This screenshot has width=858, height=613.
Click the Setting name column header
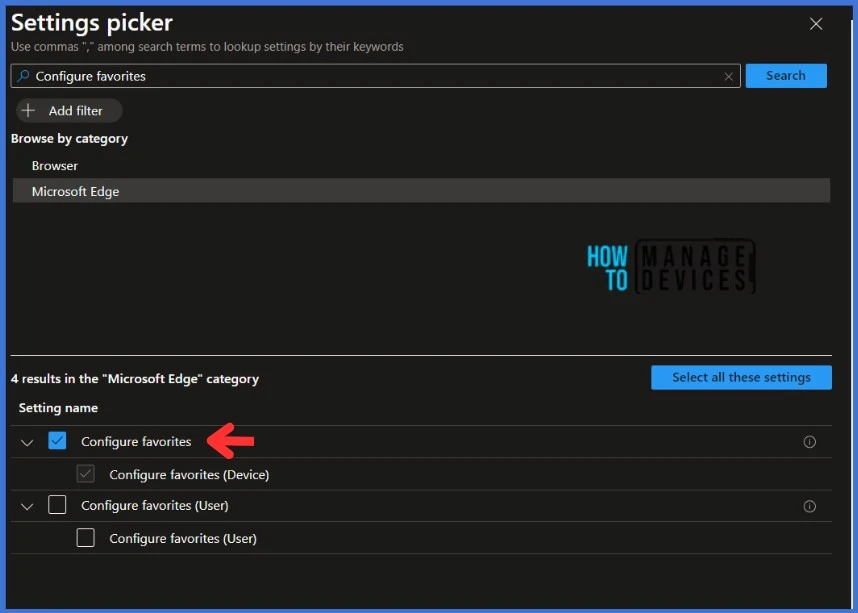tap(58, 408)
